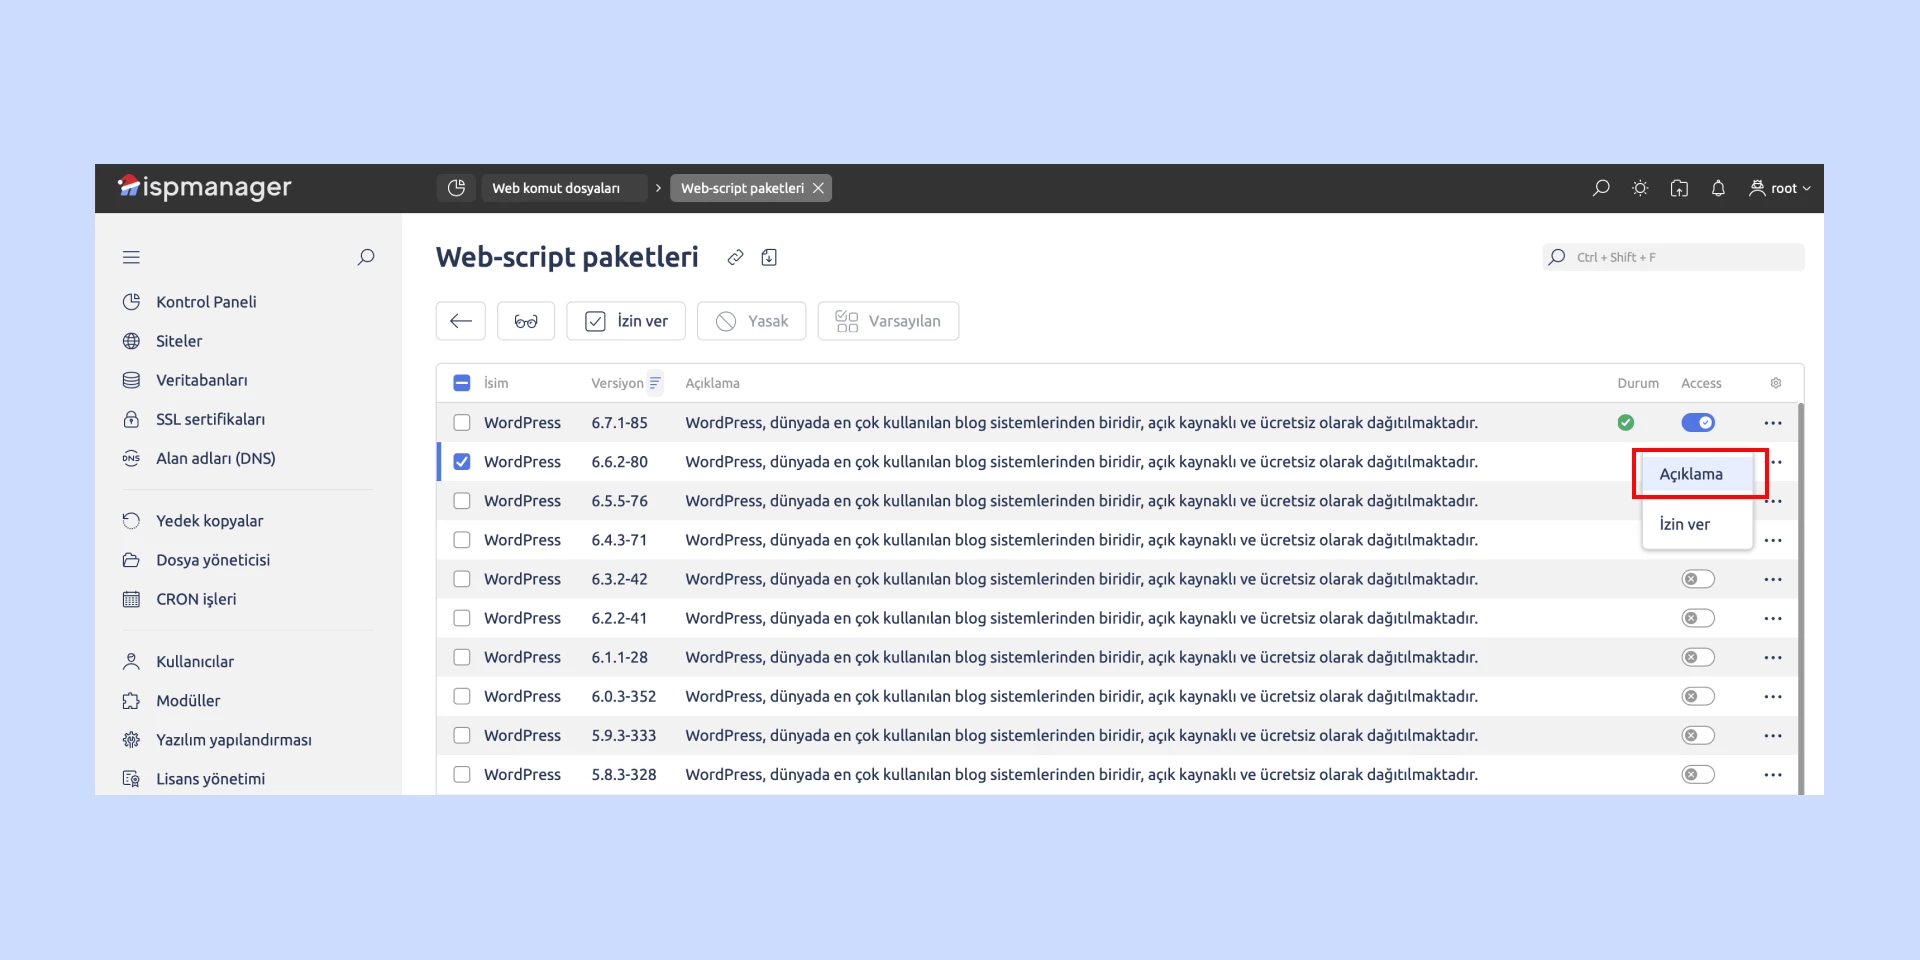This screenshot has height=960, width=1920.
Task: Click the table vertical scrollbar
Action: pos(1801,598)
